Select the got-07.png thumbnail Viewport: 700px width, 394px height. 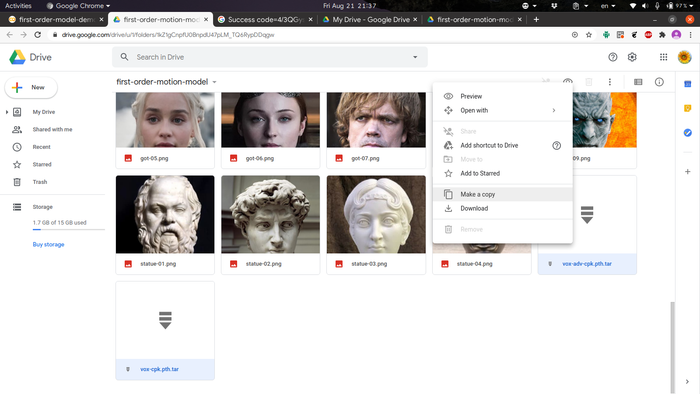click(376, 120)
